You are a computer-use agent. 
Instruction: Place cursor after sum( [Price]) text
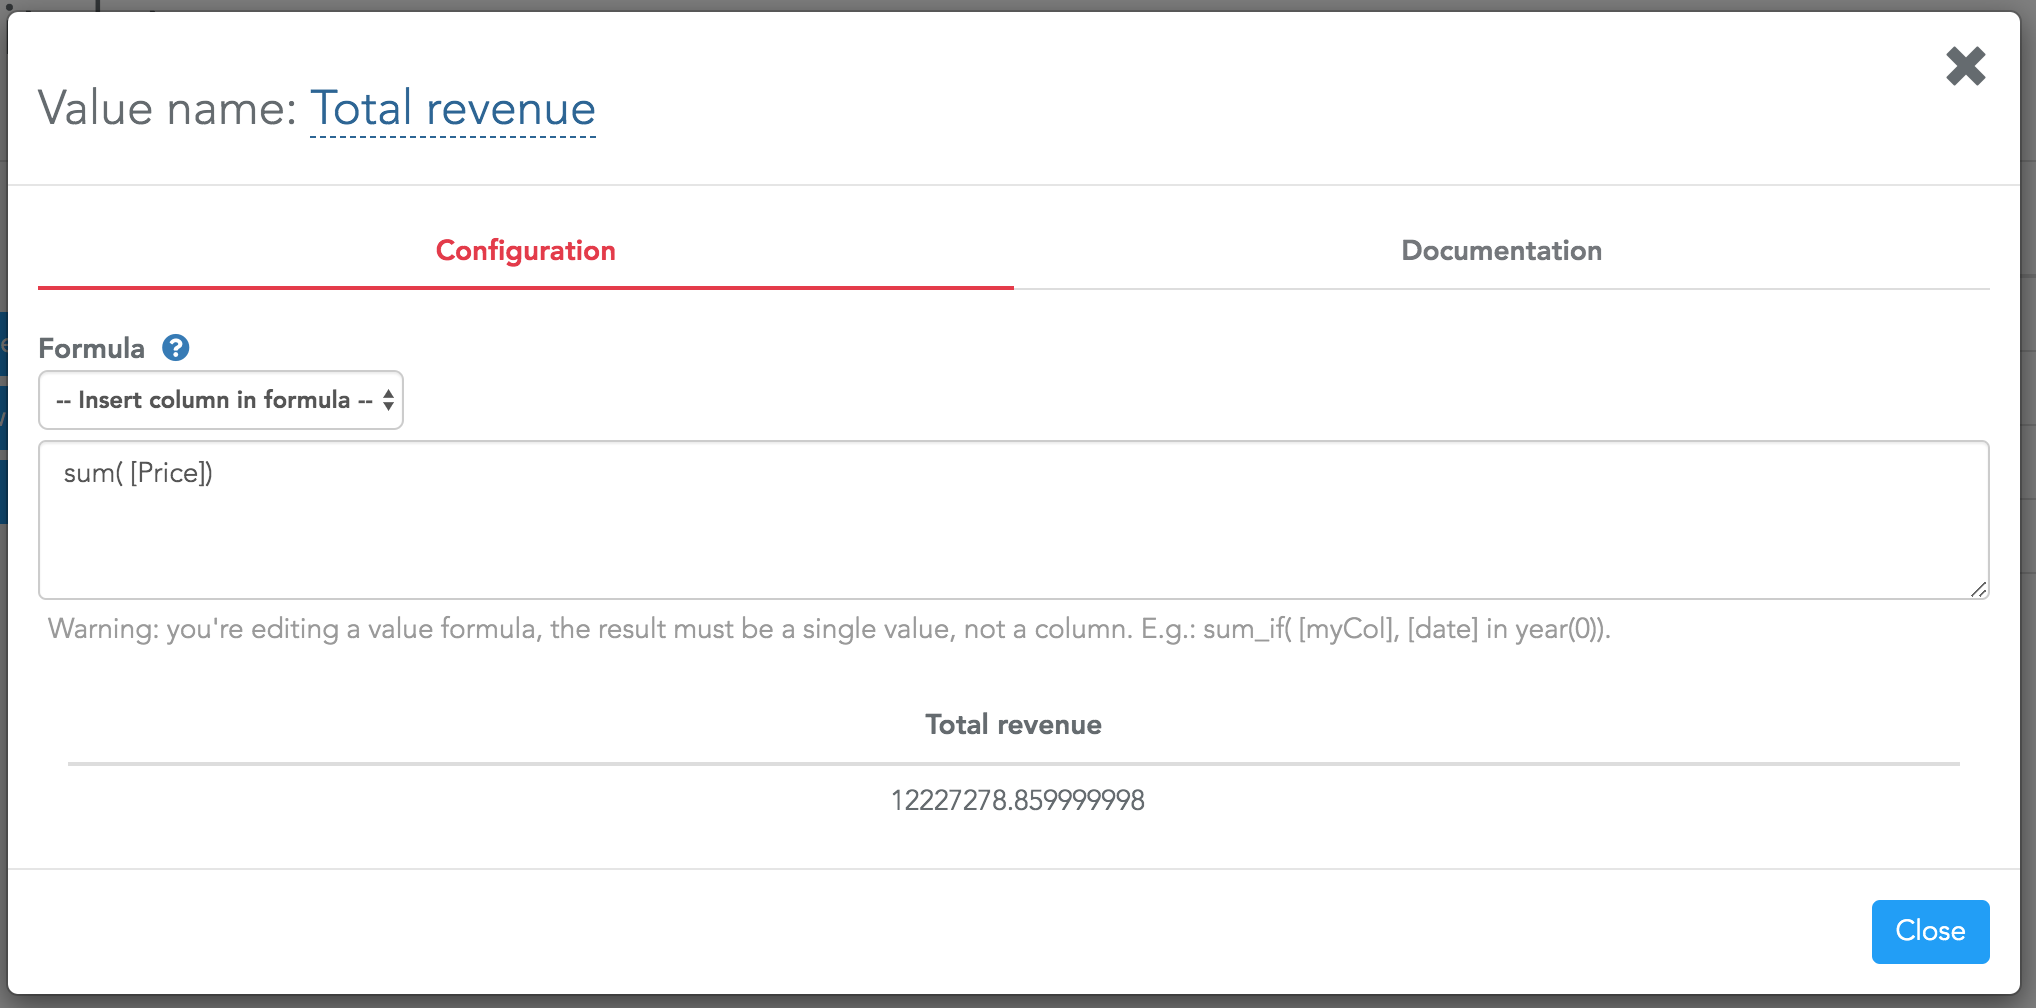215,473
